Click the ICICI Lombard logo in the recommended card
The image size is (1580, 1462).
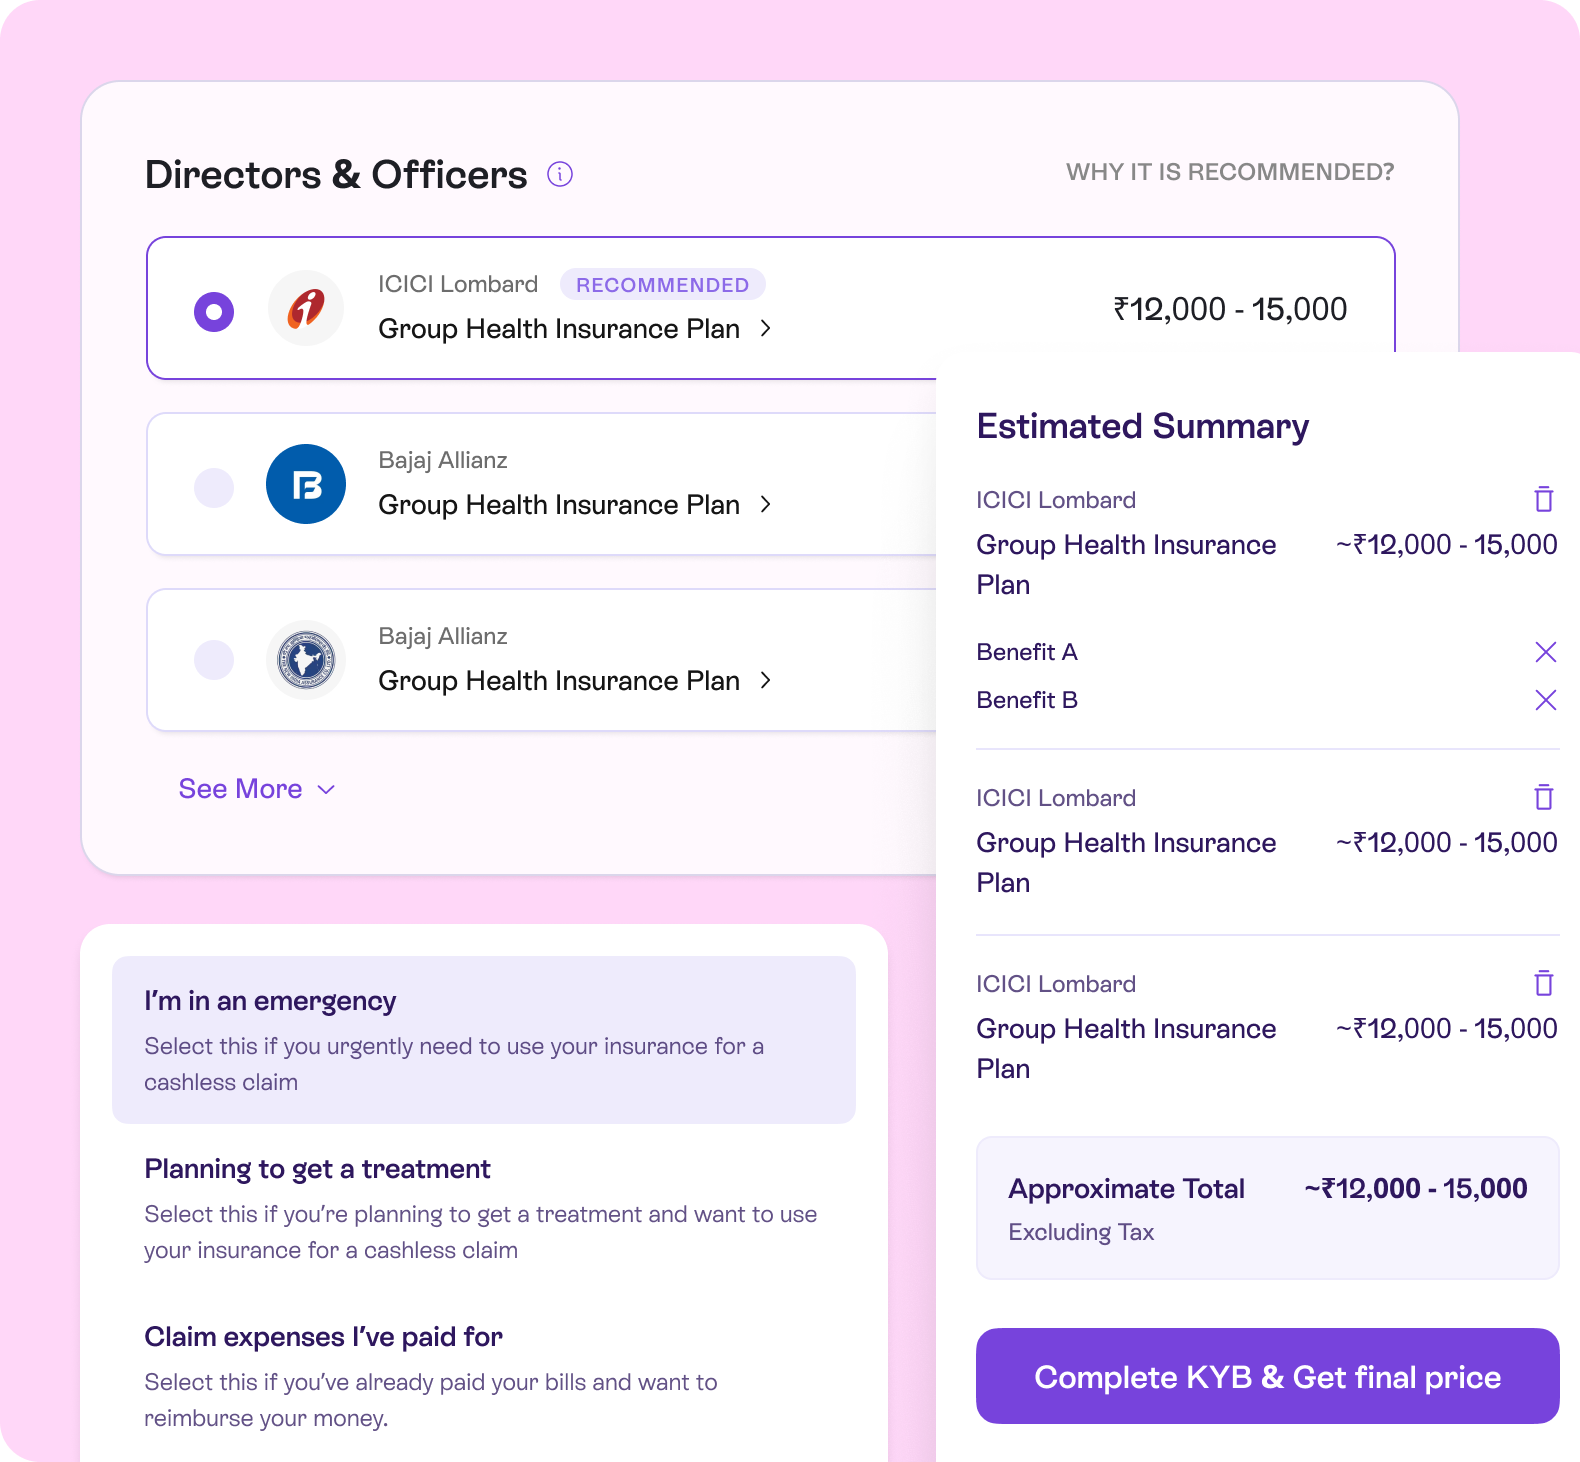point(306,308)
